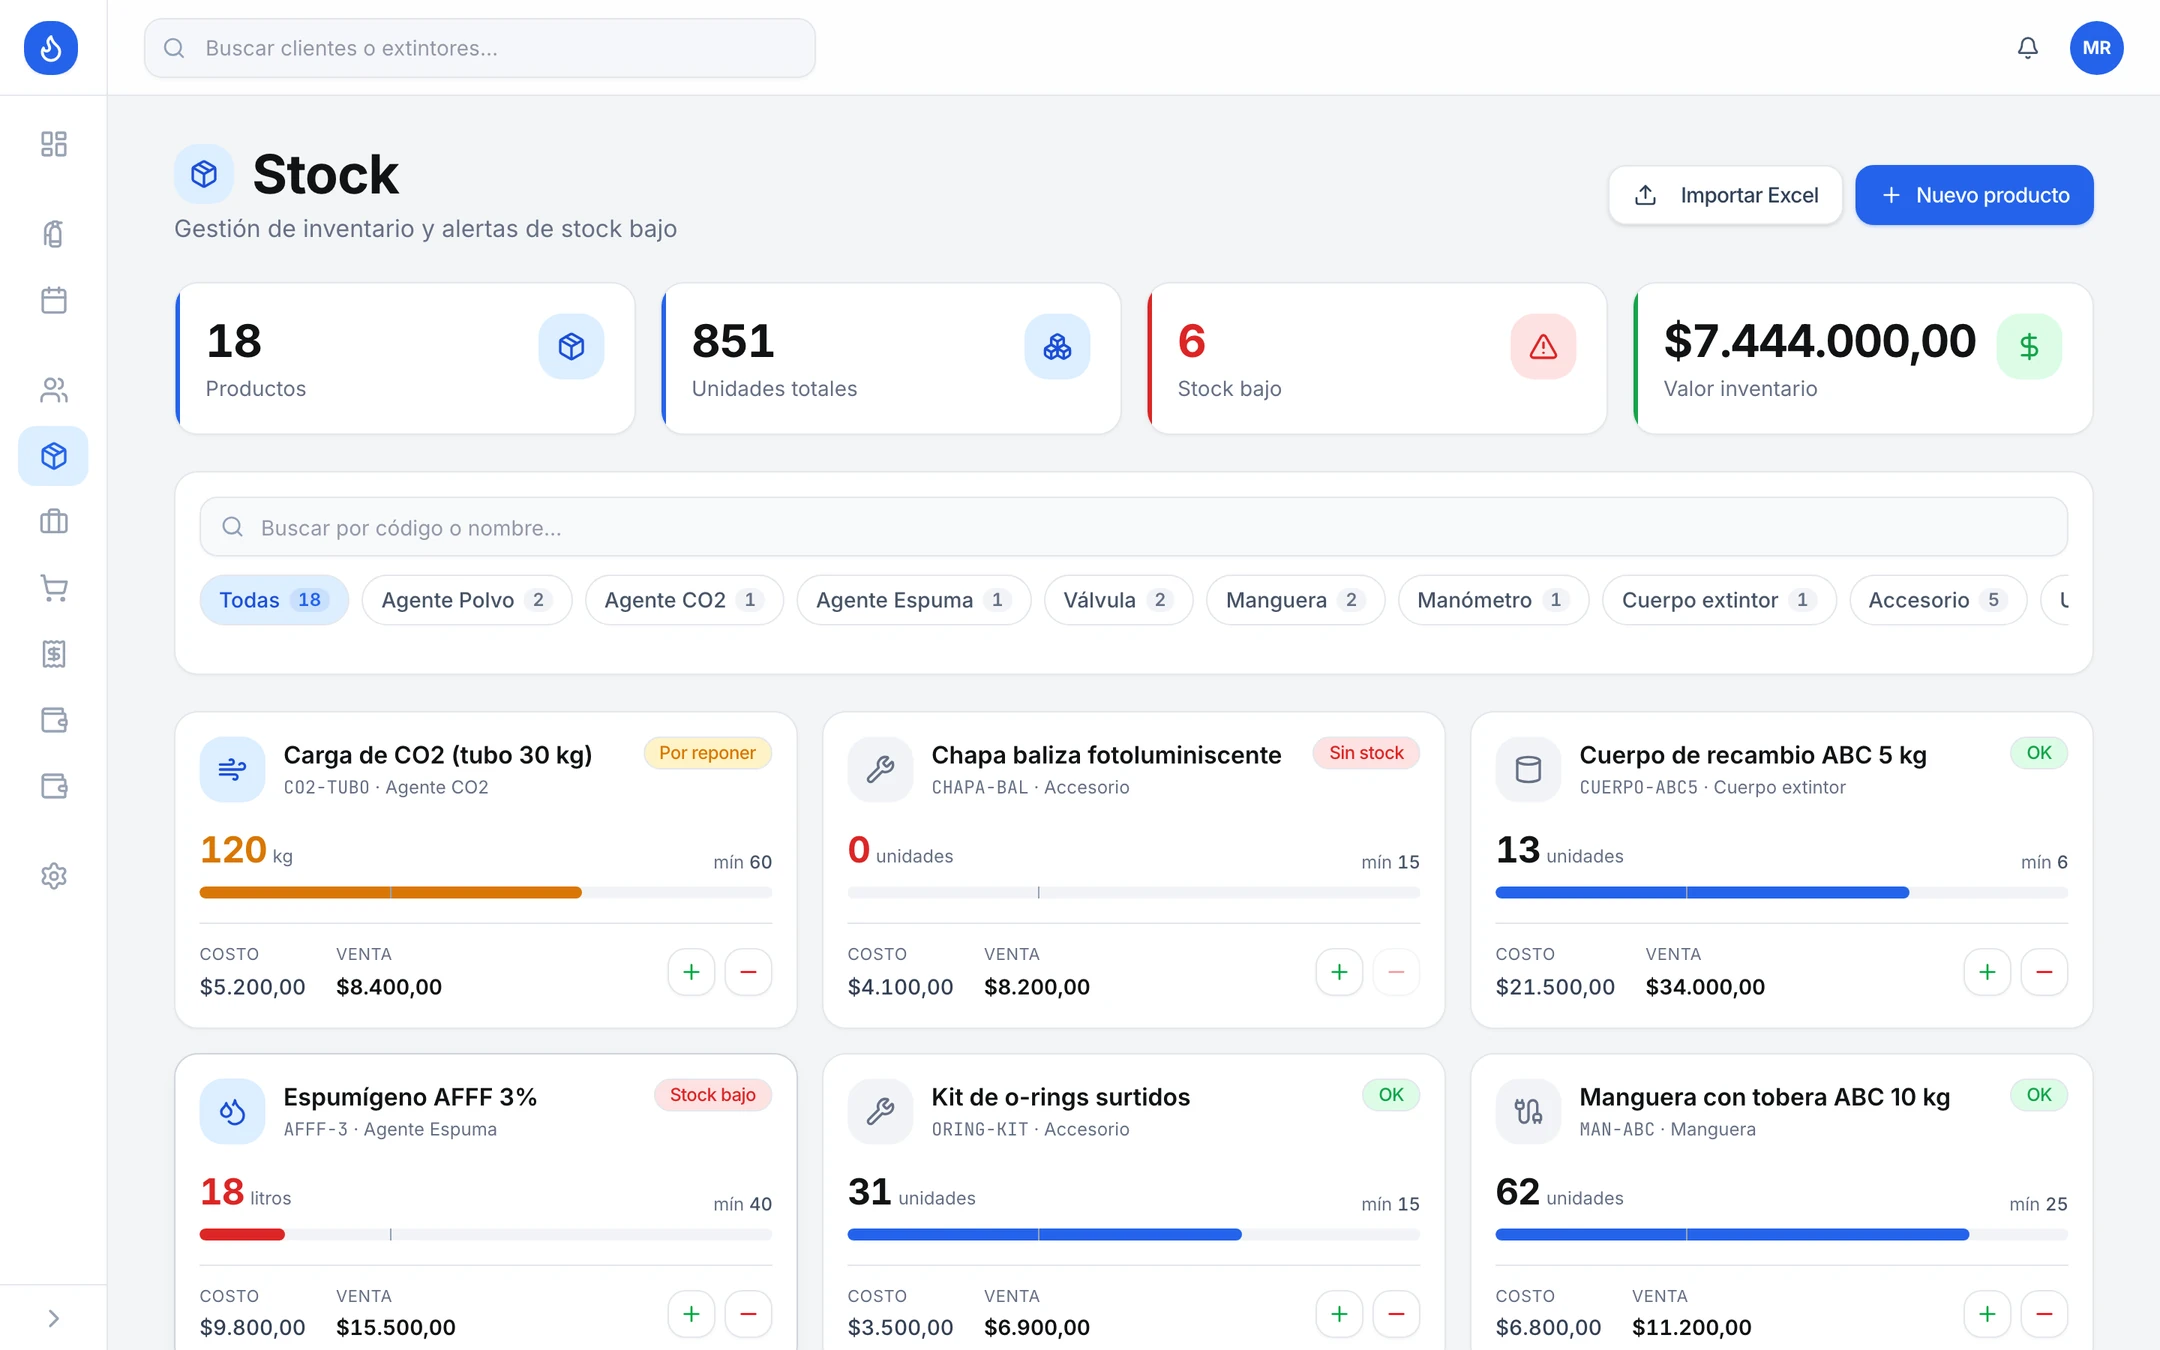Open the notifications bell

coord(2027,48)
